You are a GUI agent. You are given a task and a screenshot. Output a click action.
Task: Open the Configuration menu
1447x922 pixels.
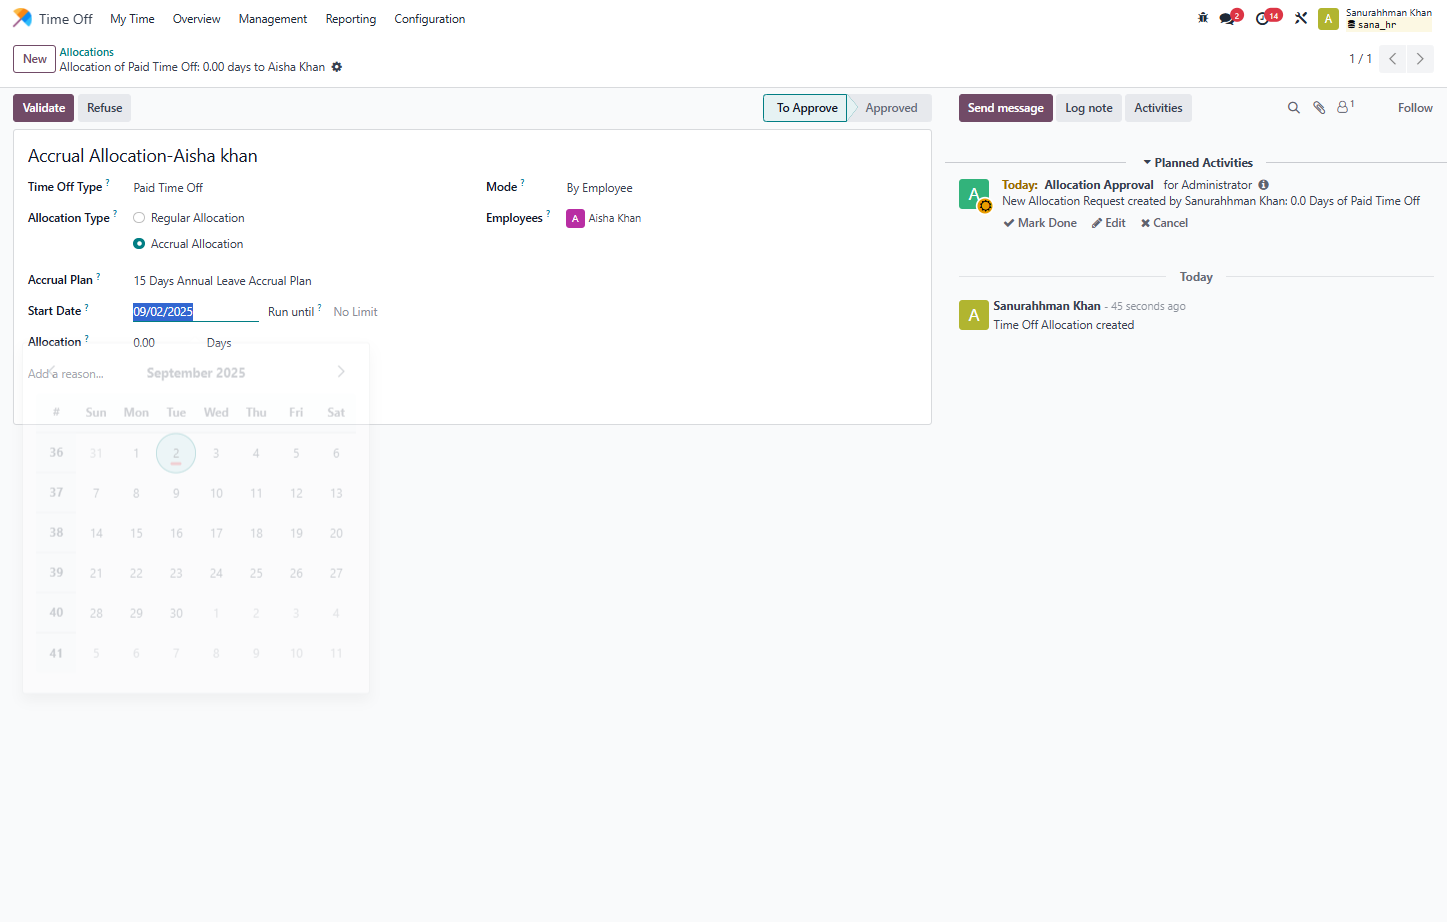(x=430, y=19)
